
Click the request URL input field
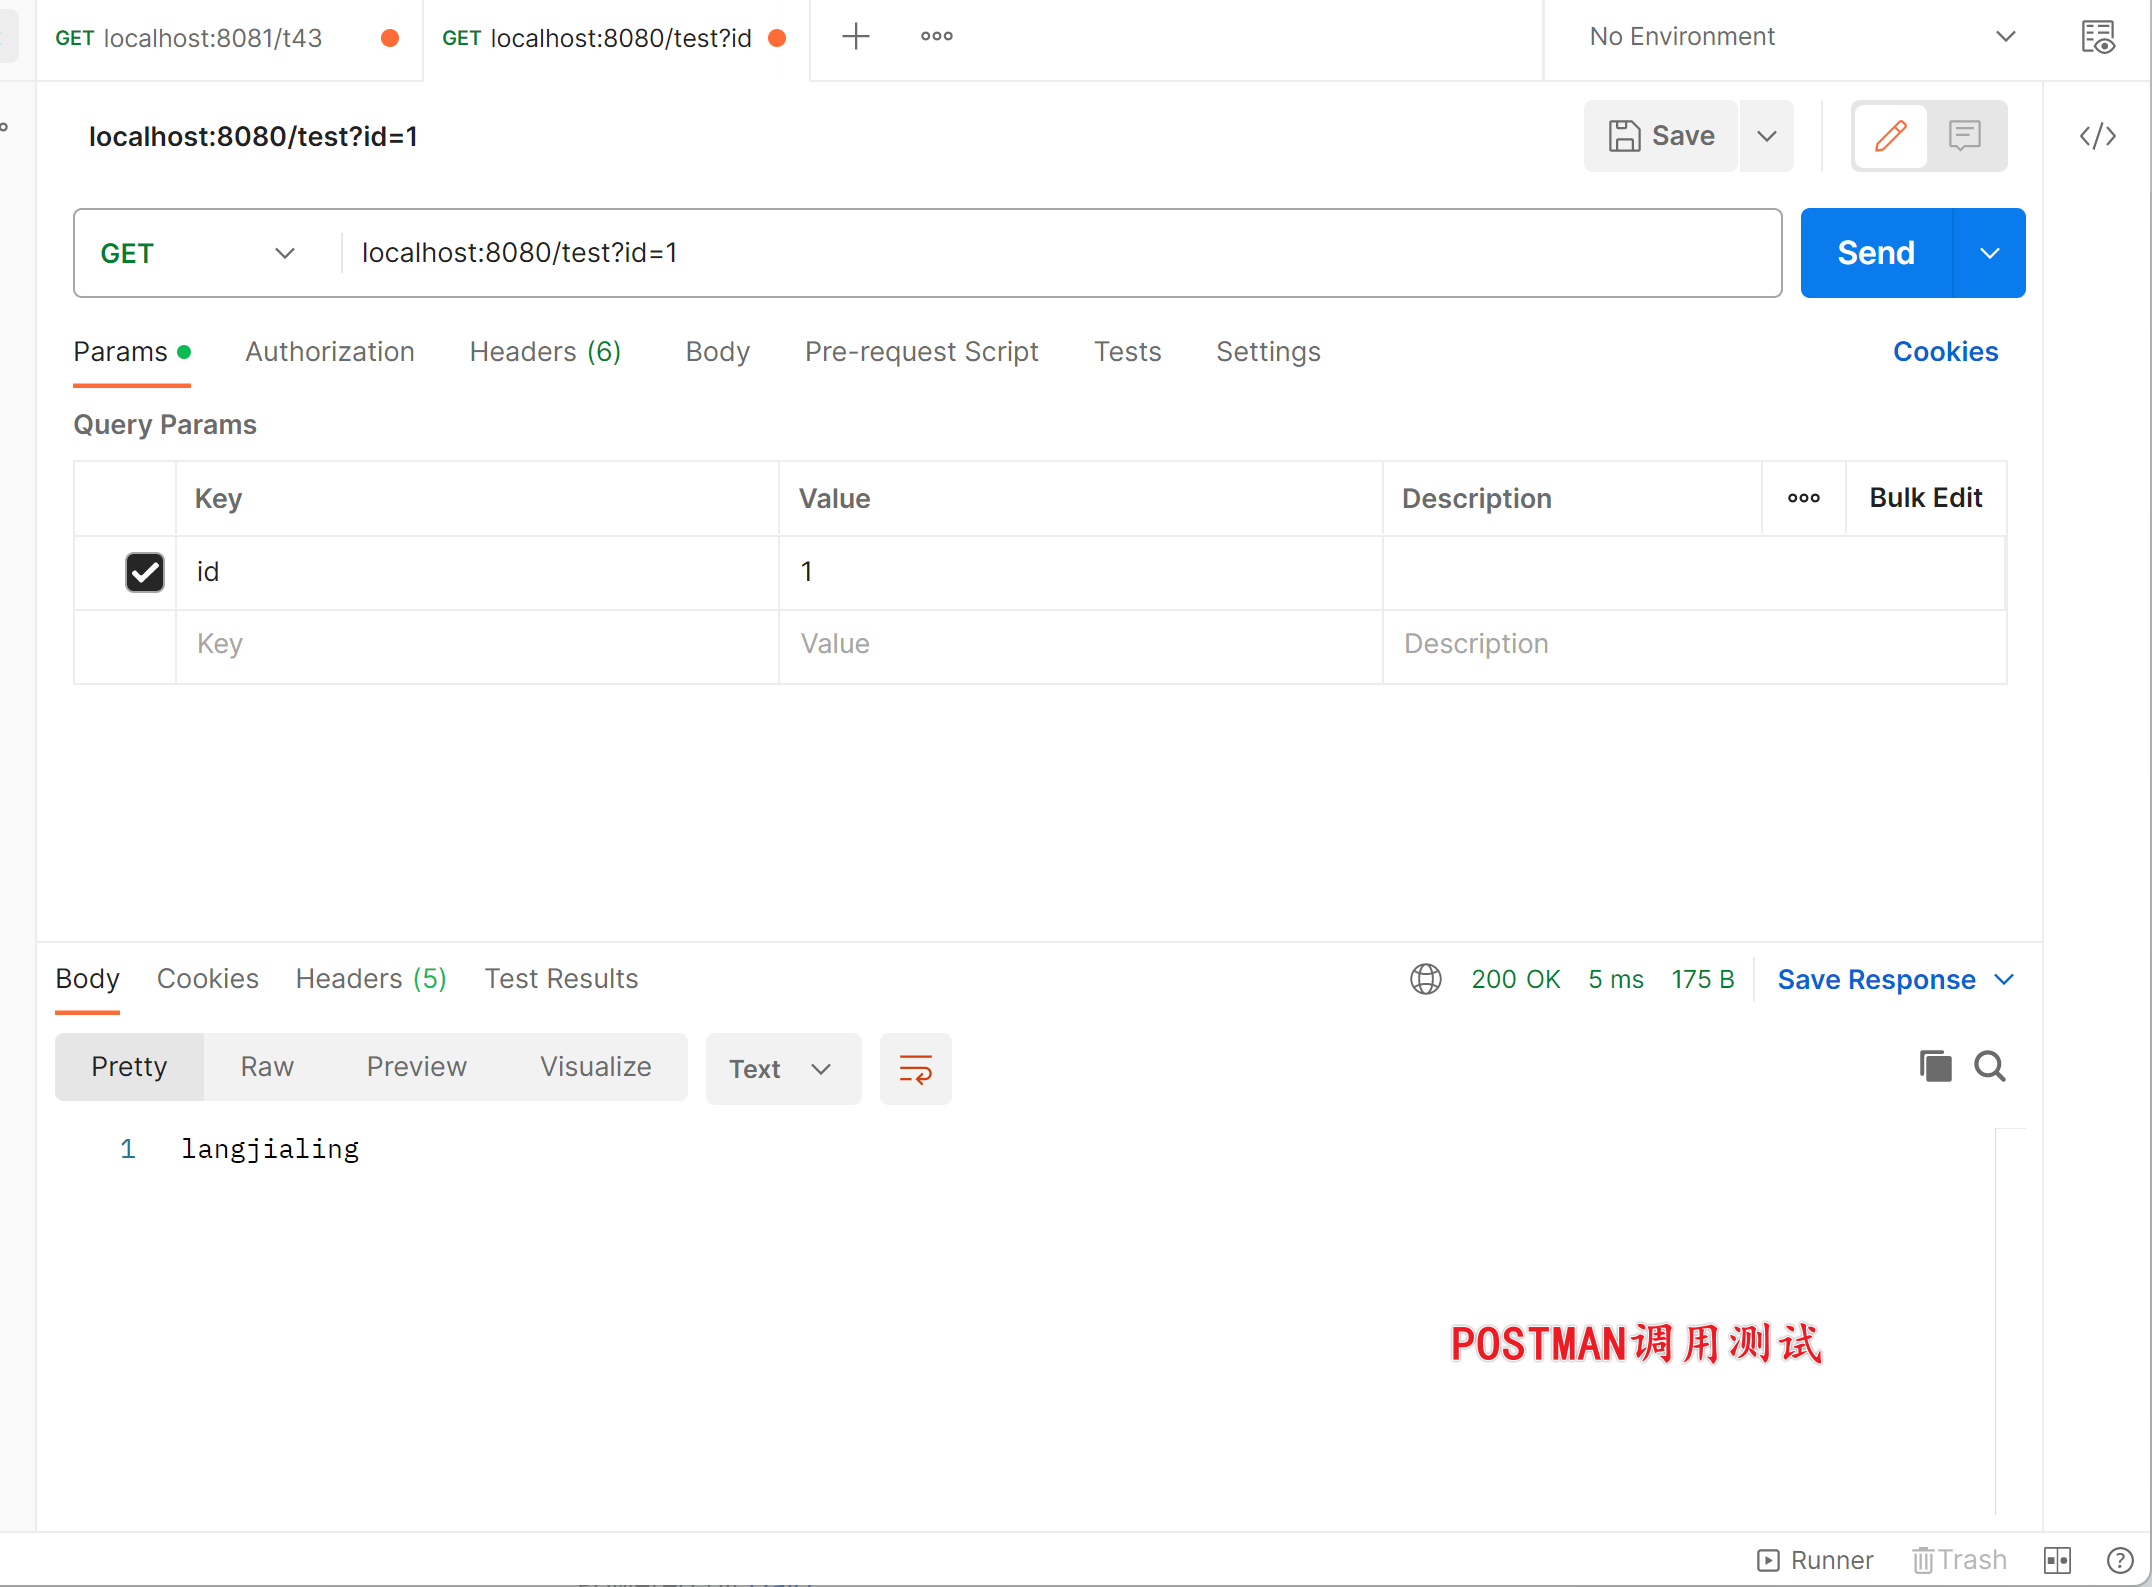click(x=1060, y=253)
